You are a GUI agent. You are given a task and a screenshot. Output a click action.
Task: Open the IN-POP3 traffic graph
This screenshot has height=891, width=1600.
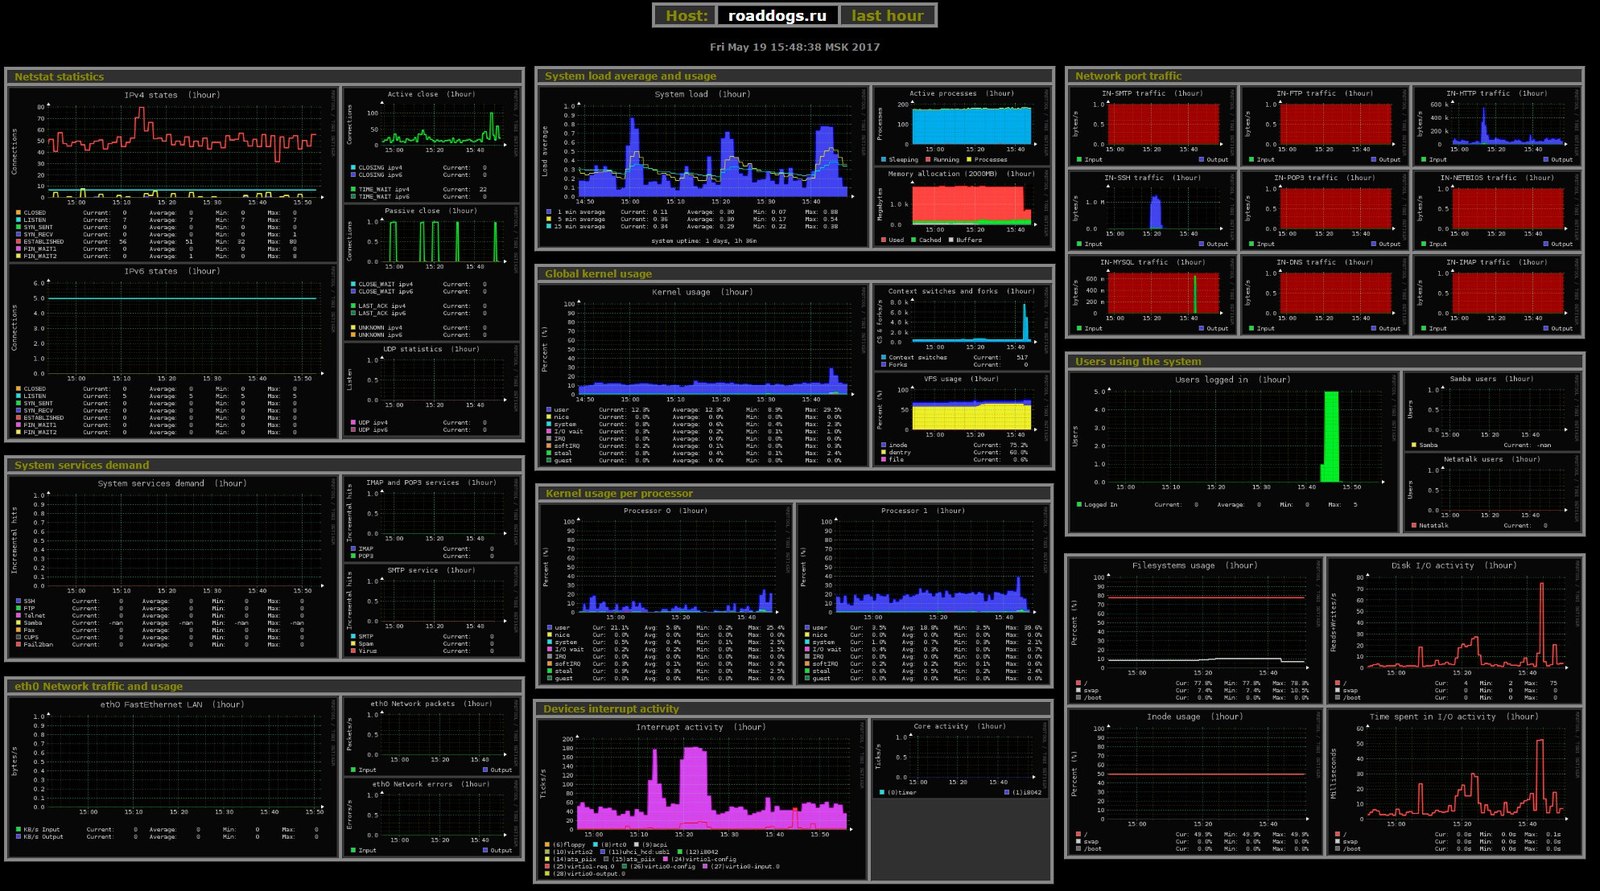1325,210
